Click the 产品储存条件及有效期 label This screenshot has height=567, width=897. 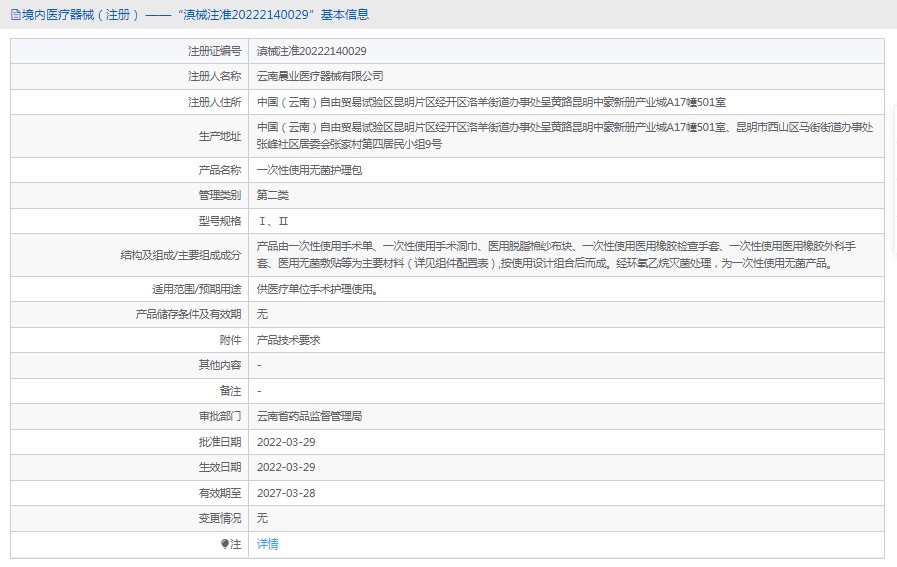188,315
